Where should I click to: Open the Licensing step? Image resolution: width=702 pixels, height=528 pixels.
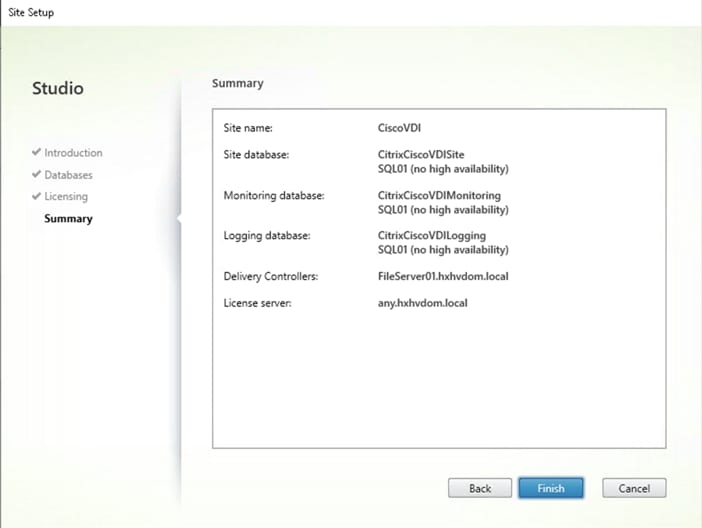coord(66,196)
